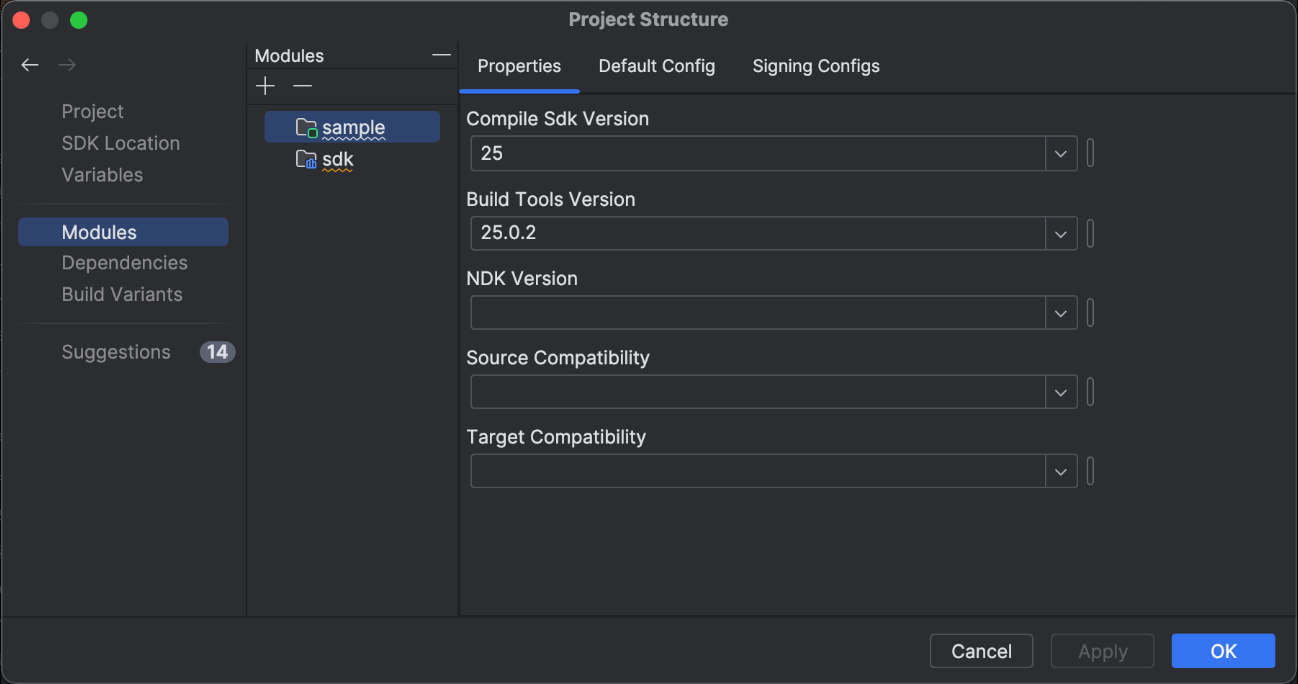The height and width of the screenshot is (684, 1298).
Task: Click the variable binding handle beside Compile Sdk Version
Action: (x=1090, y=154)
